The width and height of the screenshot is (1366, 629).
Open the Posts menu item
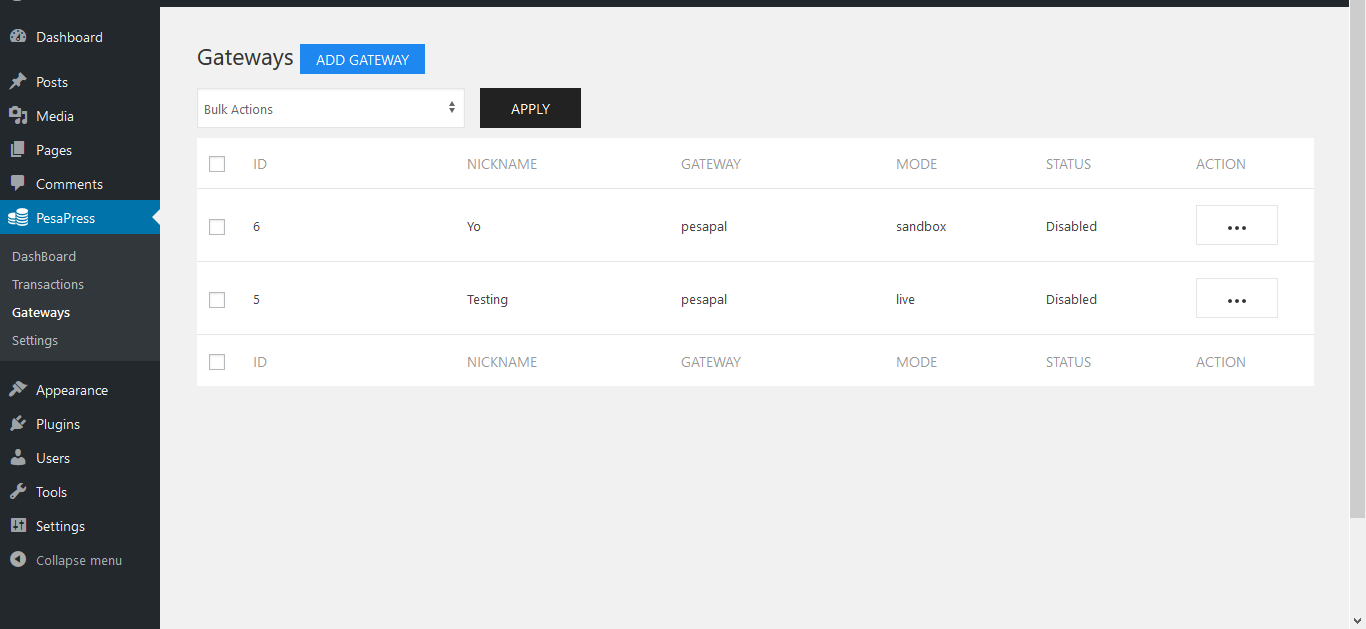80,82
